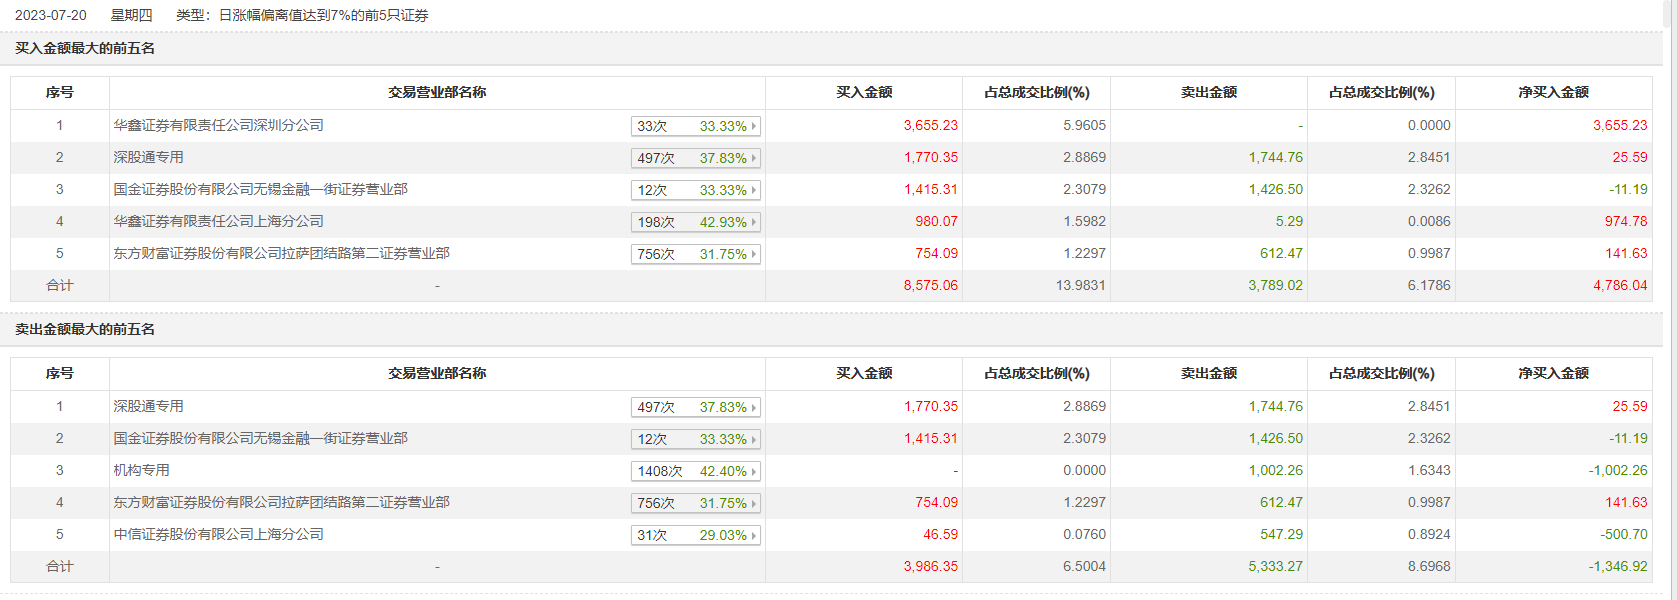Click arrow icon beside 756次 in sell table
The width and height of the screenshot is (1677, 600).
click(754, 503)
